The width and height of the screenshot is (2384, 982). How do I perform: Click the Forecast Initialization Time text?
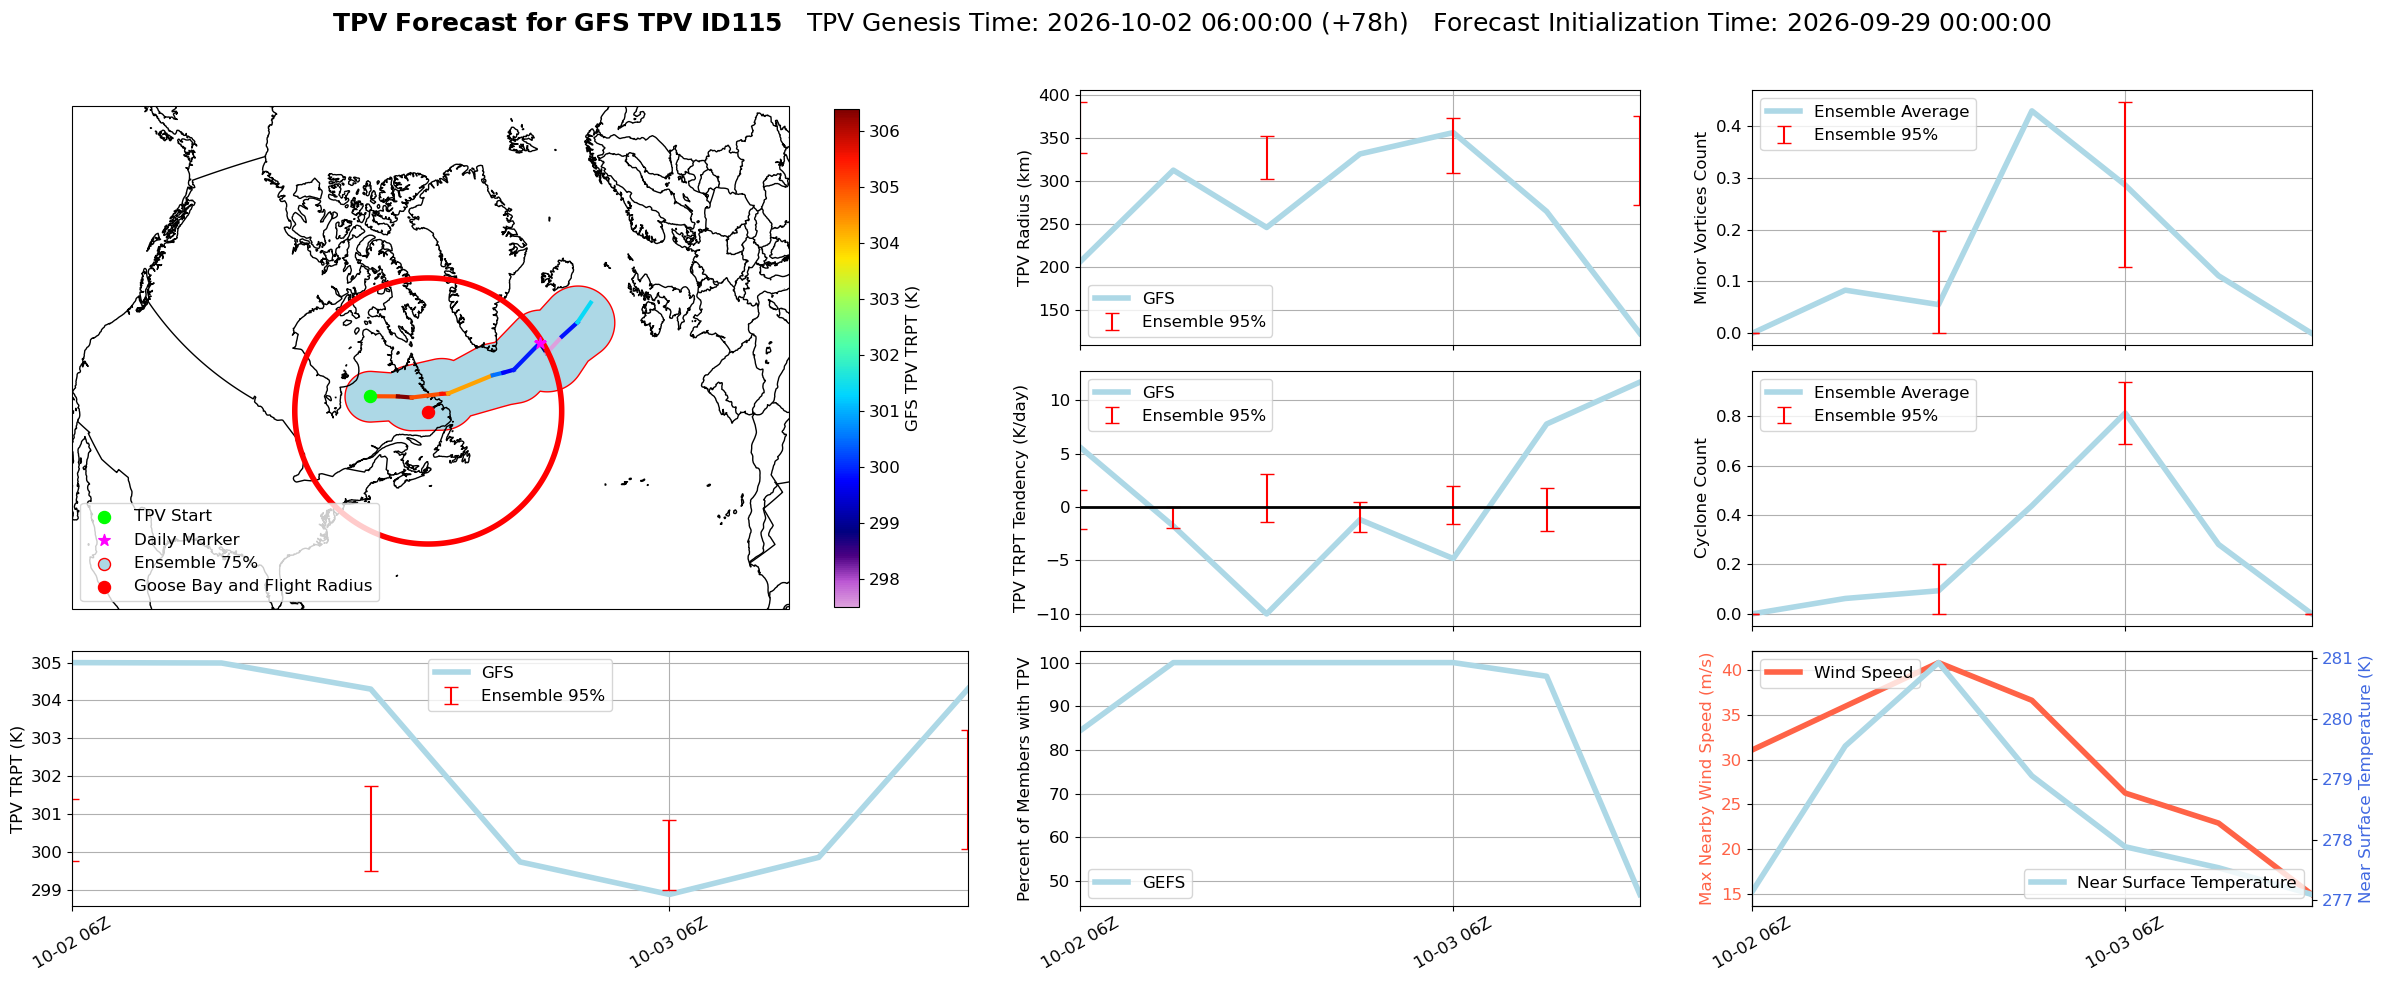[x=1742, y=23]
